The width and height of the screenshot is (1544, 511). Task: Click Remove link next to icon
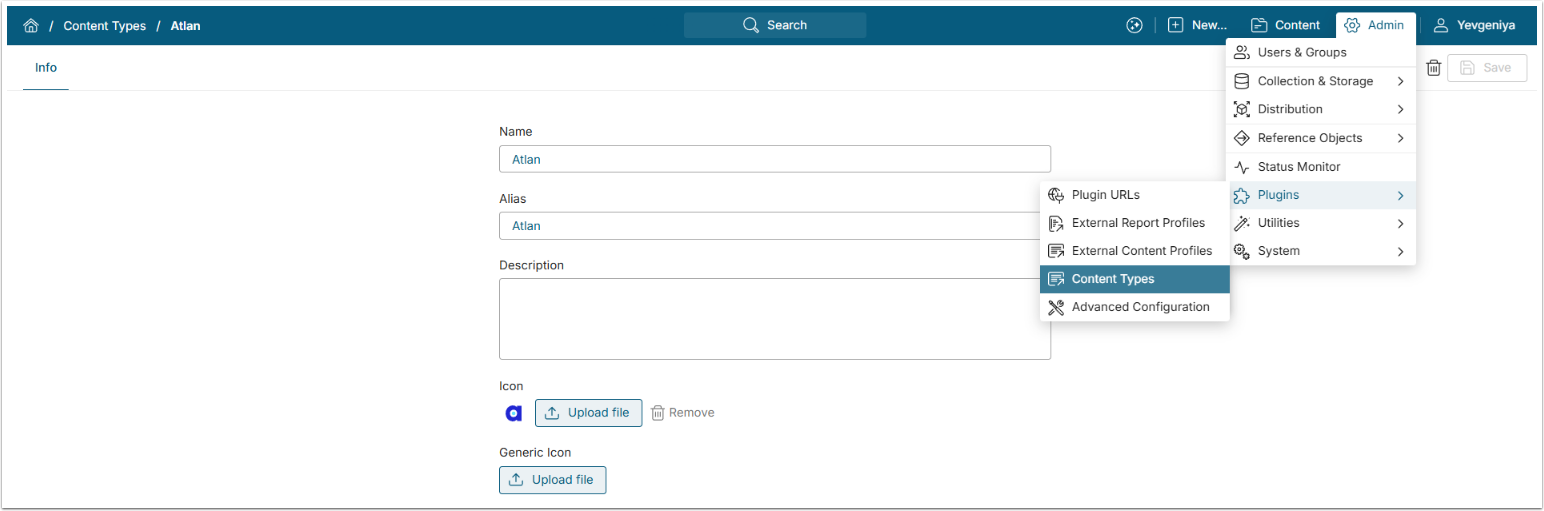683,413
